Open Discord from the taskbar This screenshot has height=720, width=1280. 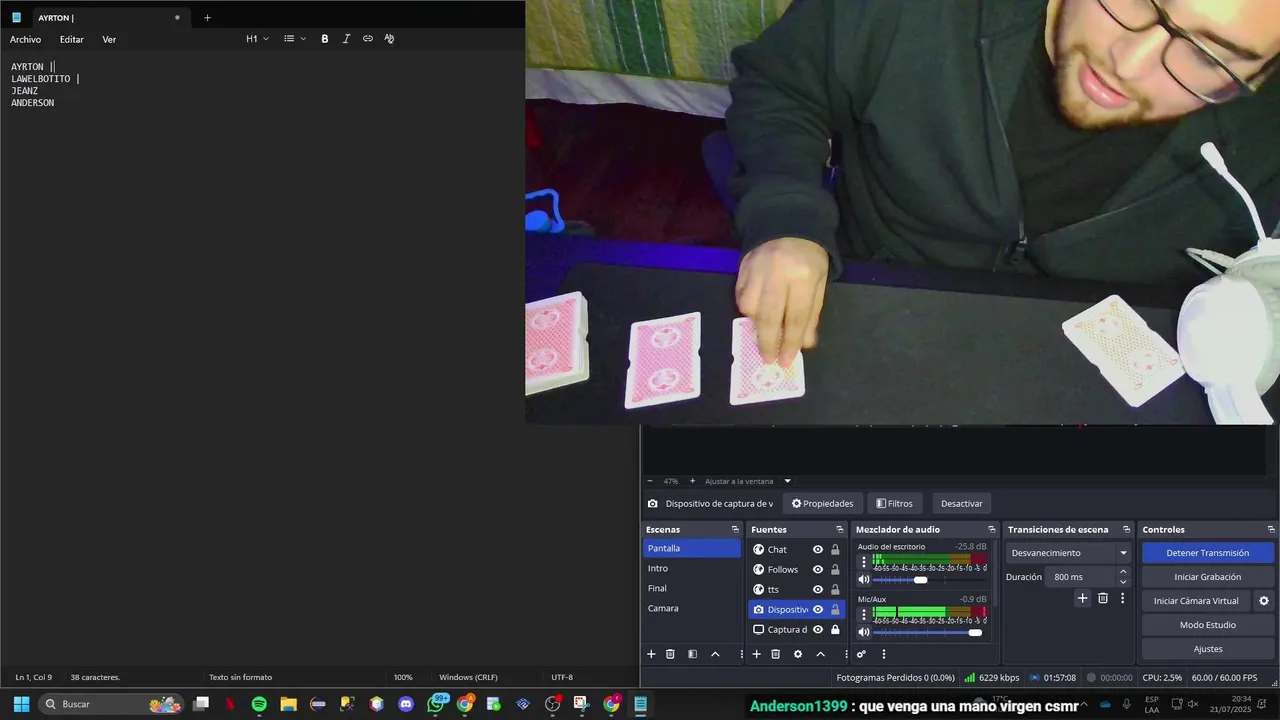click(406, 704)
